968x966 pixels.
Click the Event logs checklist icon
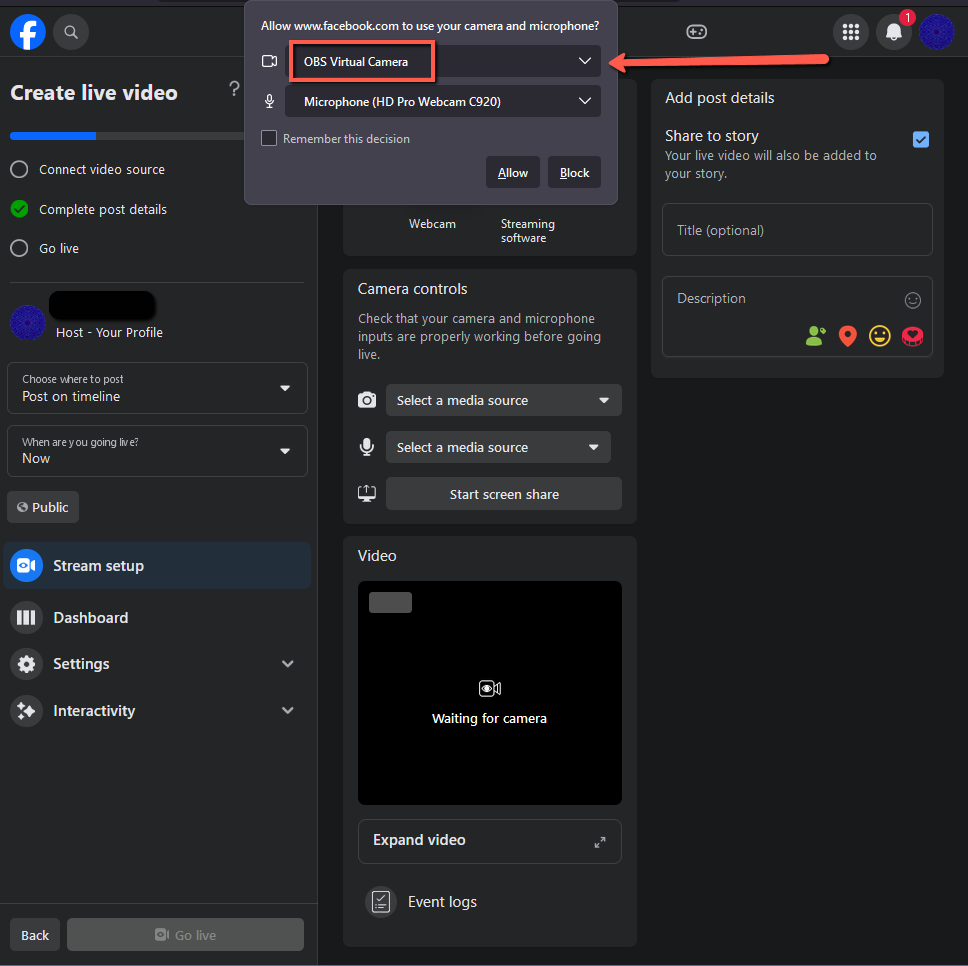click(x=381, y=902)
